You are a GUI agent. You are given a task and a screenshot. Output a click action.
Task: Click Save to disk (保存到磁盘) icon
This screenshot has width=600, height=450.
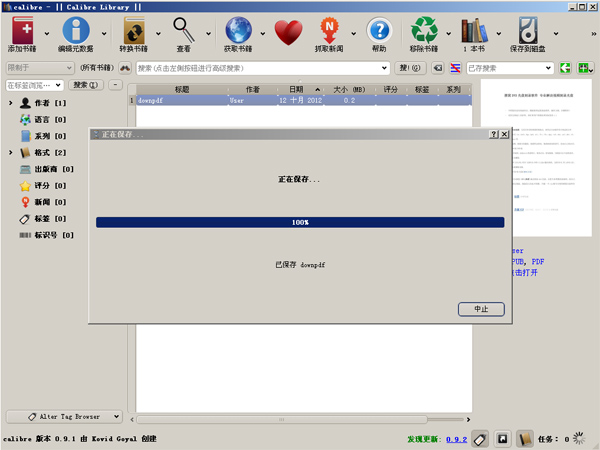[x=528, y=31]
